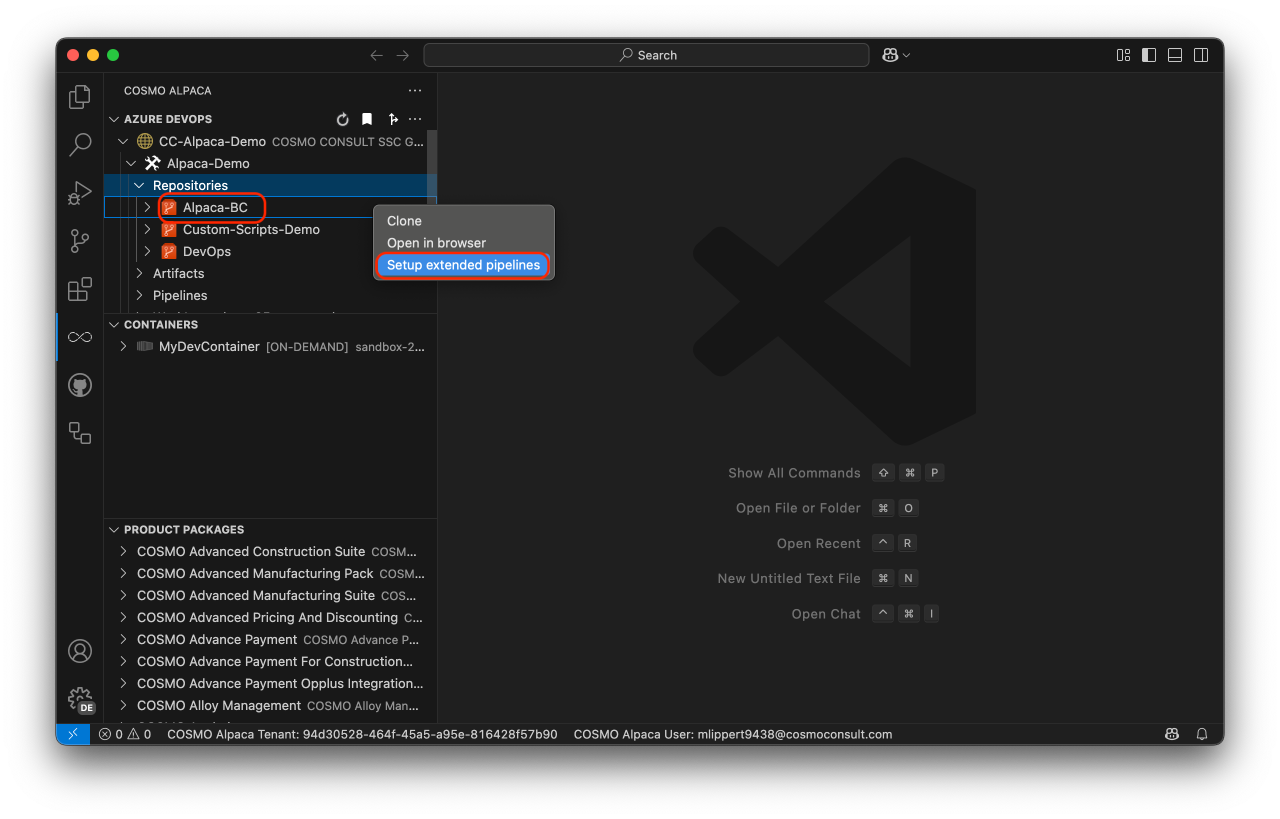Click the bookmark icon in Azure DevOps header
The height and width of the screenshot is (819, 1280).
[367, 119]
